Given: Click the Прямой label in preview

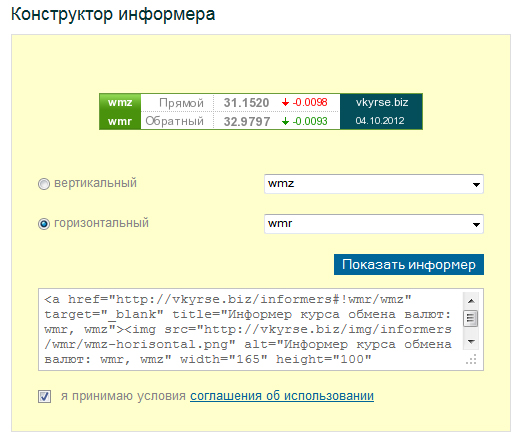Looking at the screenshot, I should tap(181, 103).
